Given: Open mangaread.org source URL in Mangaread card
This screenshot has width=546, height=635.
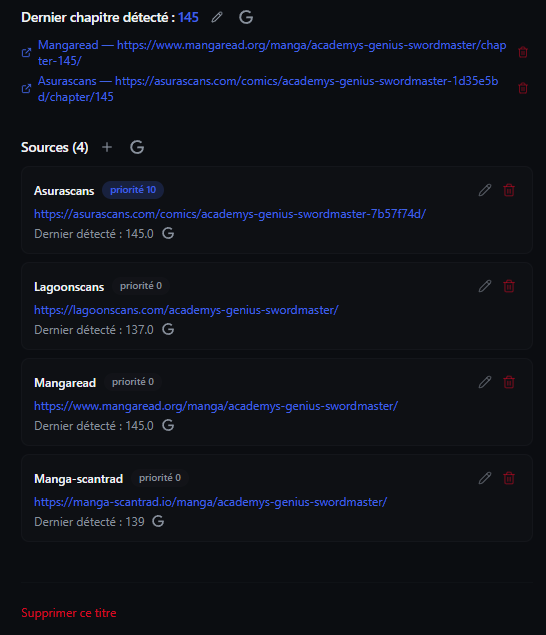Looking at the screenshot, I should point(216,406).
